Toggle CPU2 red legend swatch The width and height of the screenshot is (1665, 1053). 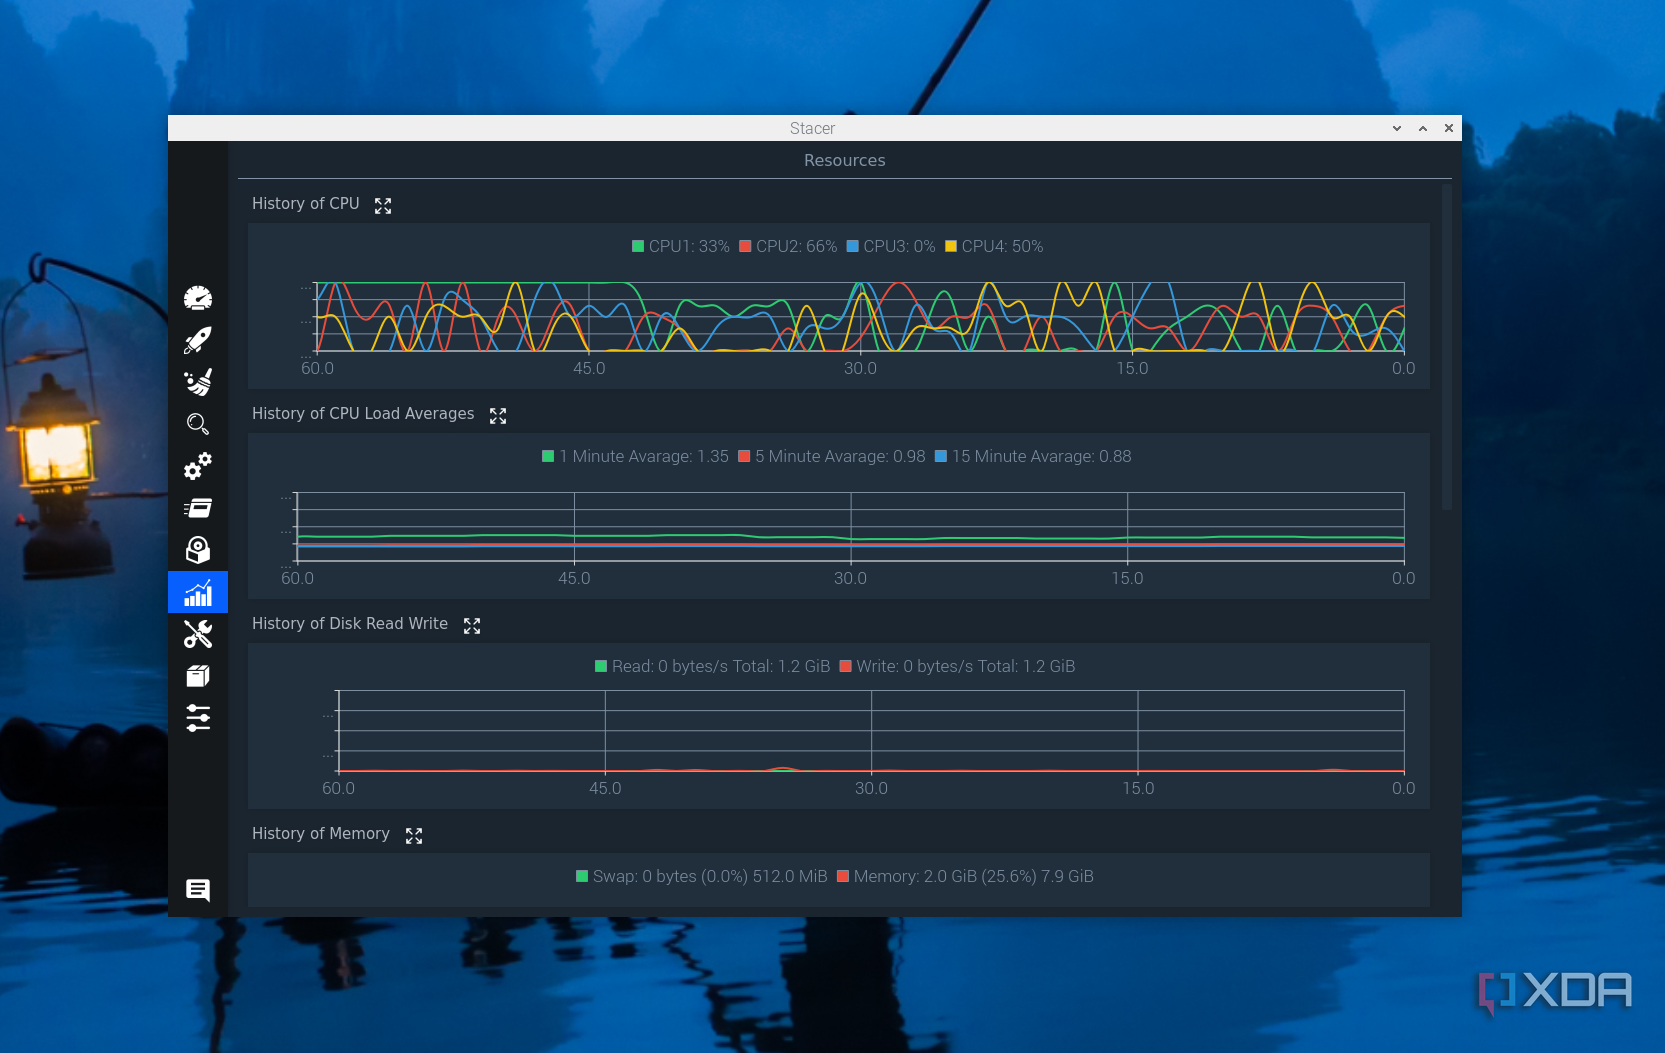(745, 246)
